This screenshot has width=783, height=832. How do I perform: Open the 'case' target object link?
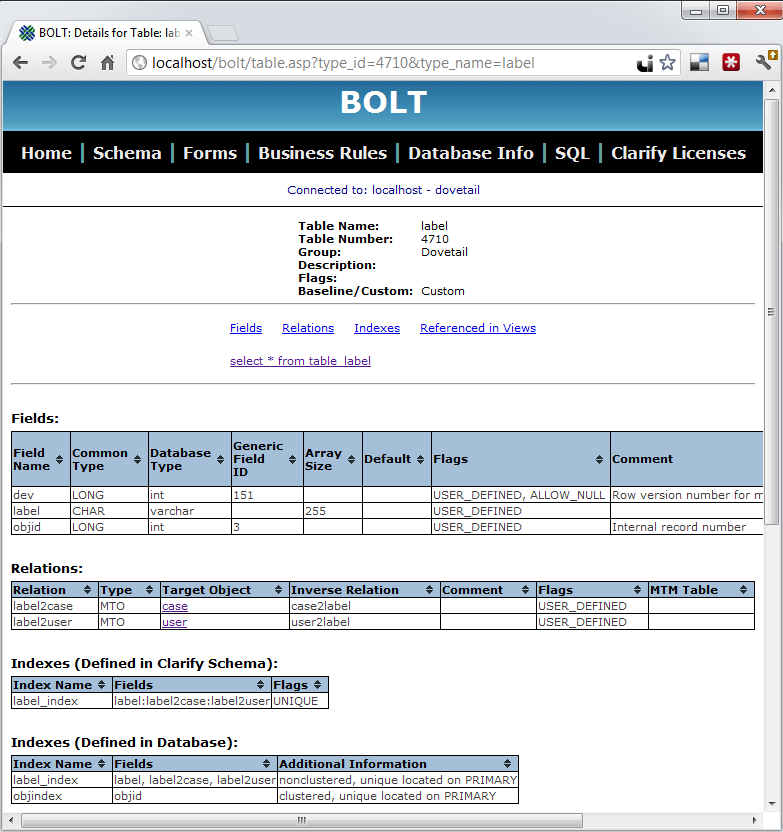point(175,606)
